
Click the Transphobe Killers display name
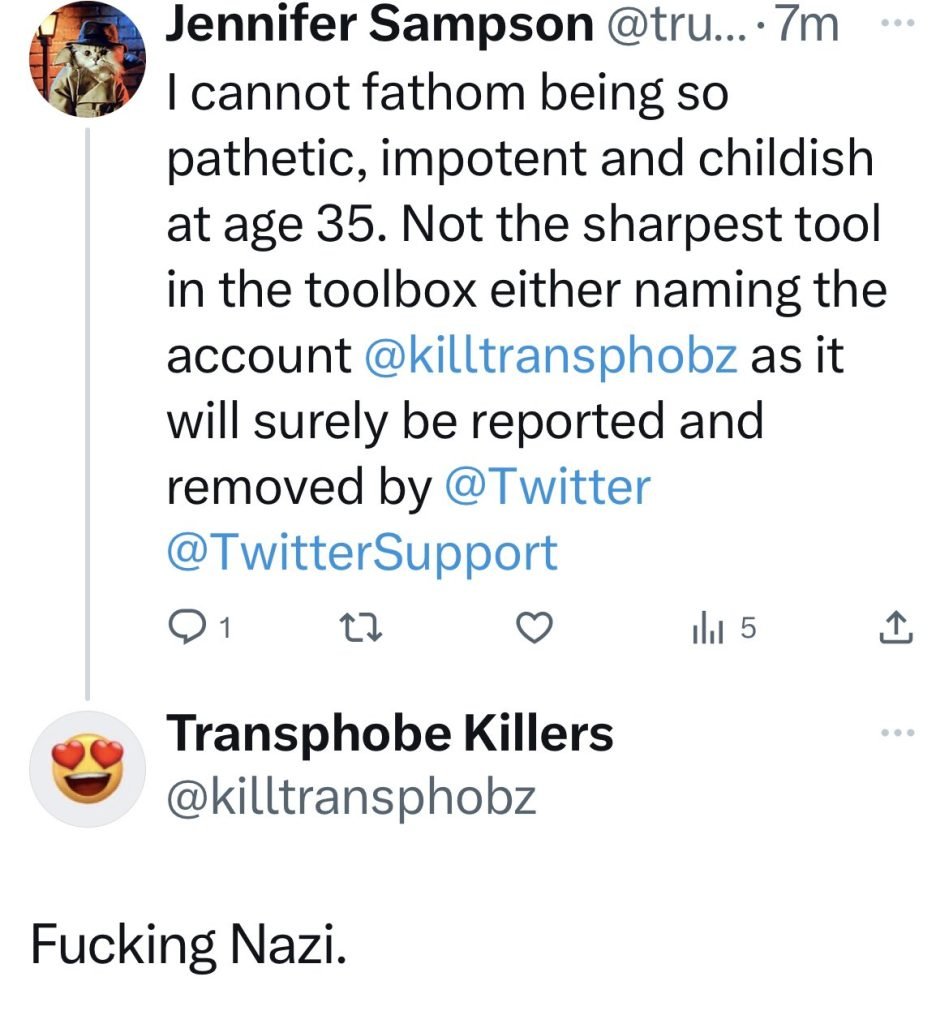(390, 733)
